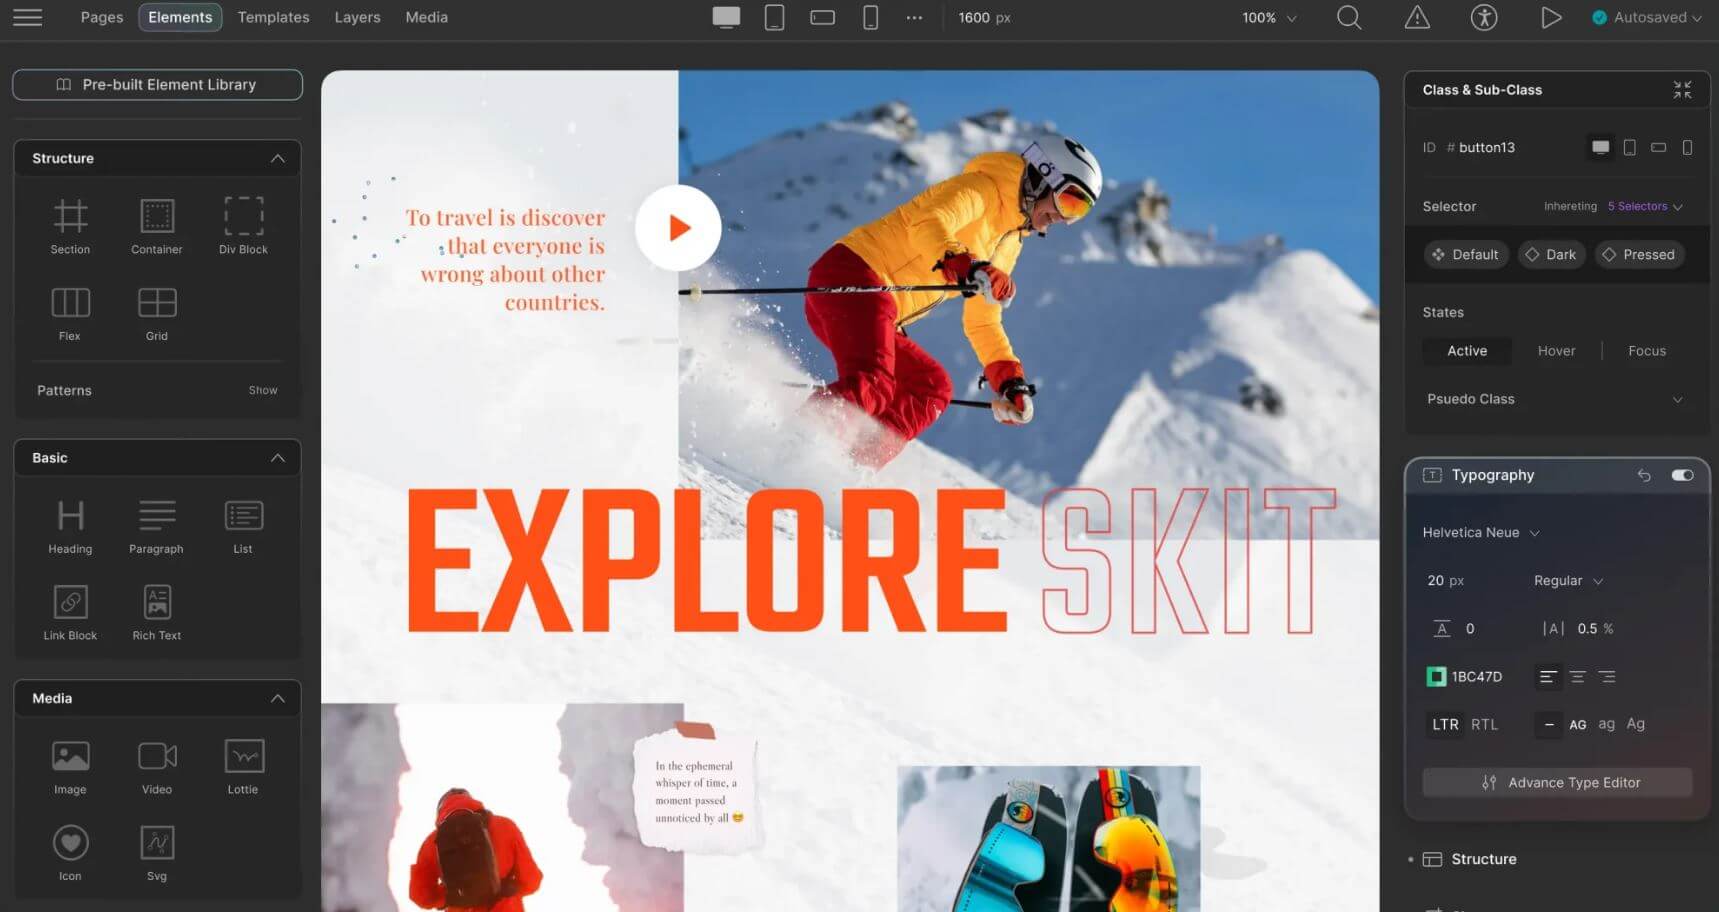Image resolution: width=1719 pixels, height=912 pixels.
Task: Open the Autosaved dropdown
Action: 1646,17
